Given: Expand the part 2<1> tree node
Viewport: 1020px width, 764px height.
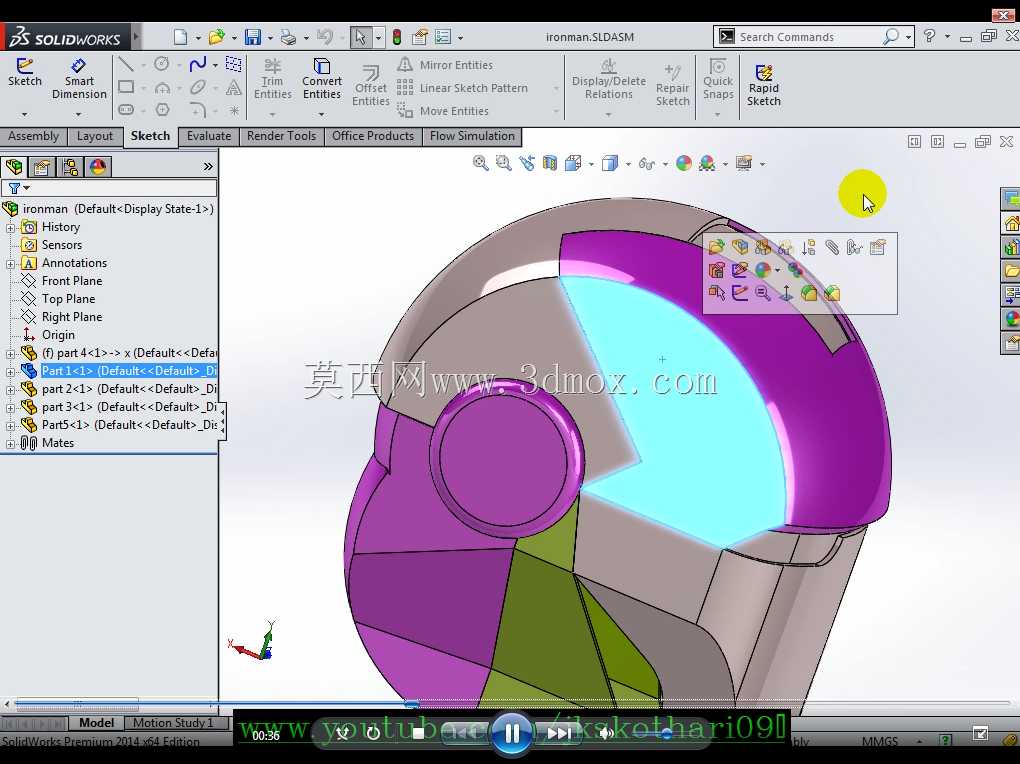Looking at the screenshot, I should [10, 389].
